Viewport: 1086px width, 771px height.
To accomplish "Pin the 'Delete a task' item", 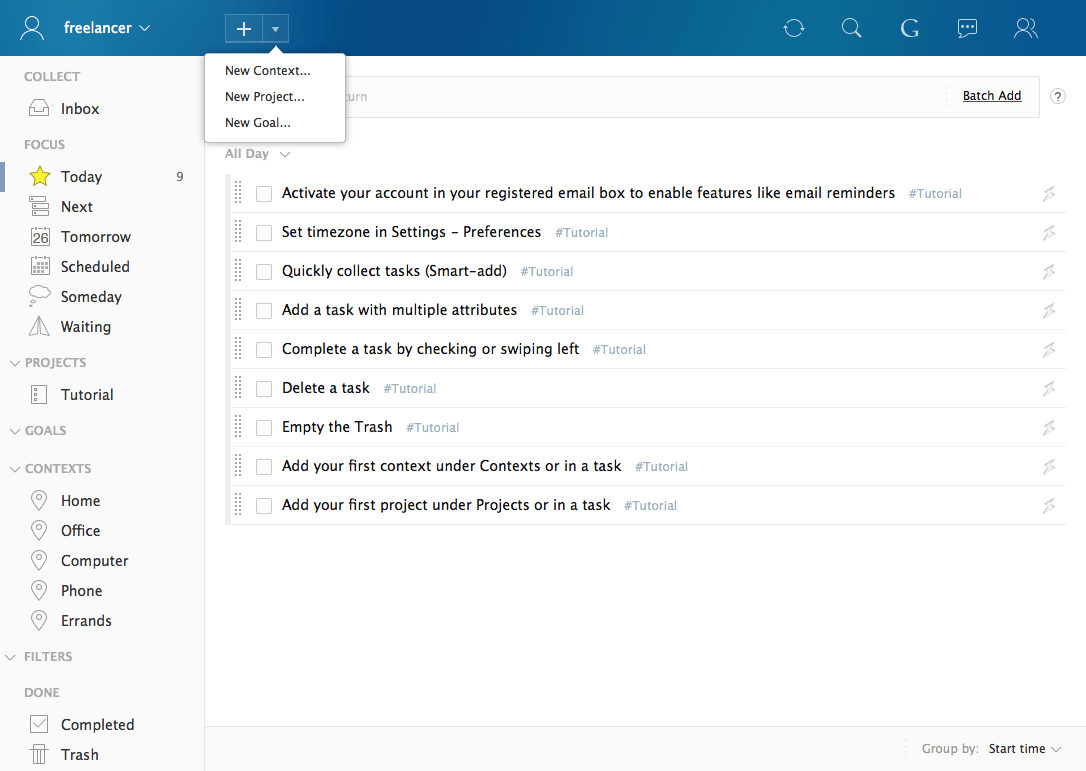I will (1049, 389).
